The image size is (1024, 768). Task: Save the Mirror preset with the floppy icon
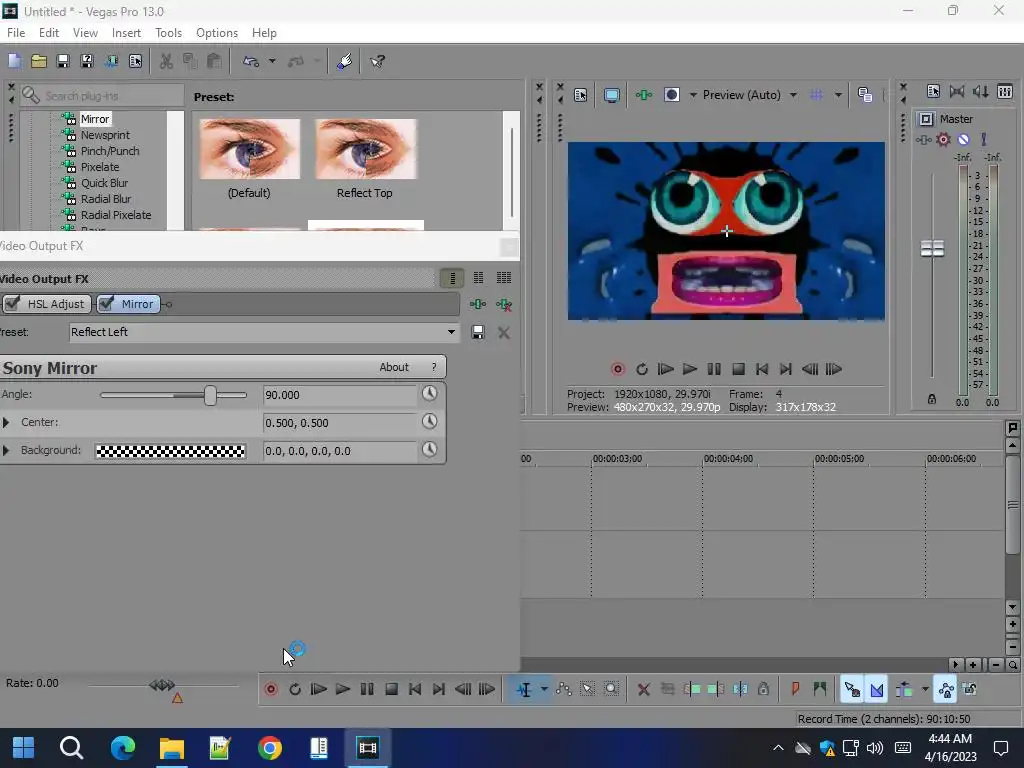click(478, 332)
